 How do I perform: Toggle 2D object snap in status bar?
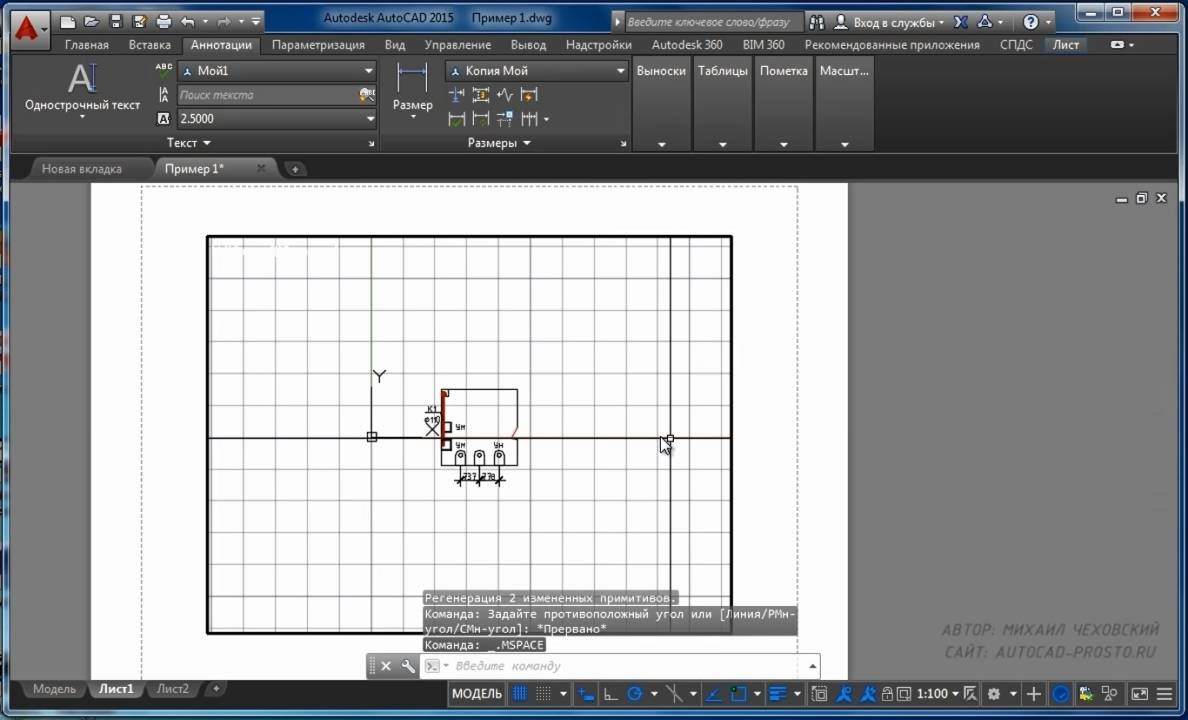[x=738, y=693]
